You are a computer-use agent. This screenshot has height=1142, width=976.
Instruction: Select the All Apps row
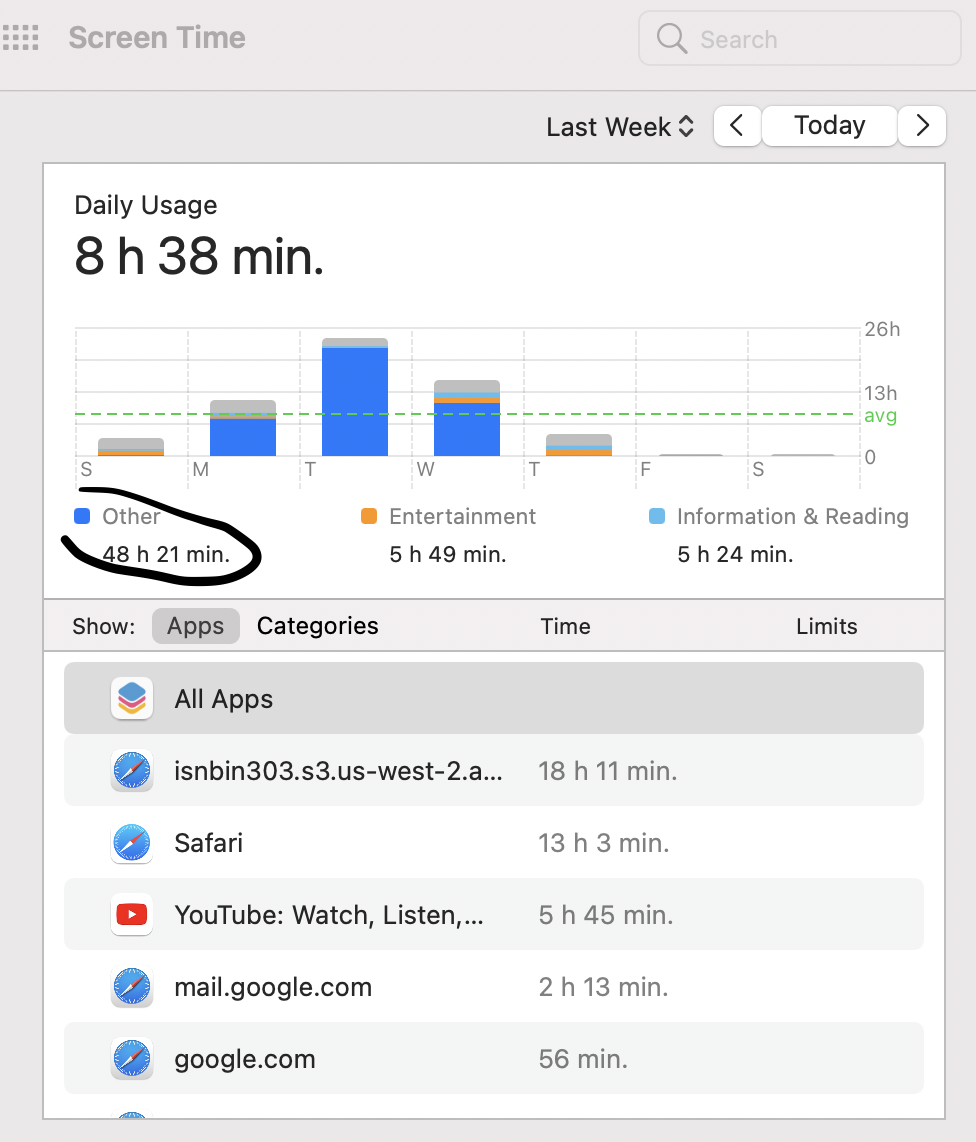point(494,698)
